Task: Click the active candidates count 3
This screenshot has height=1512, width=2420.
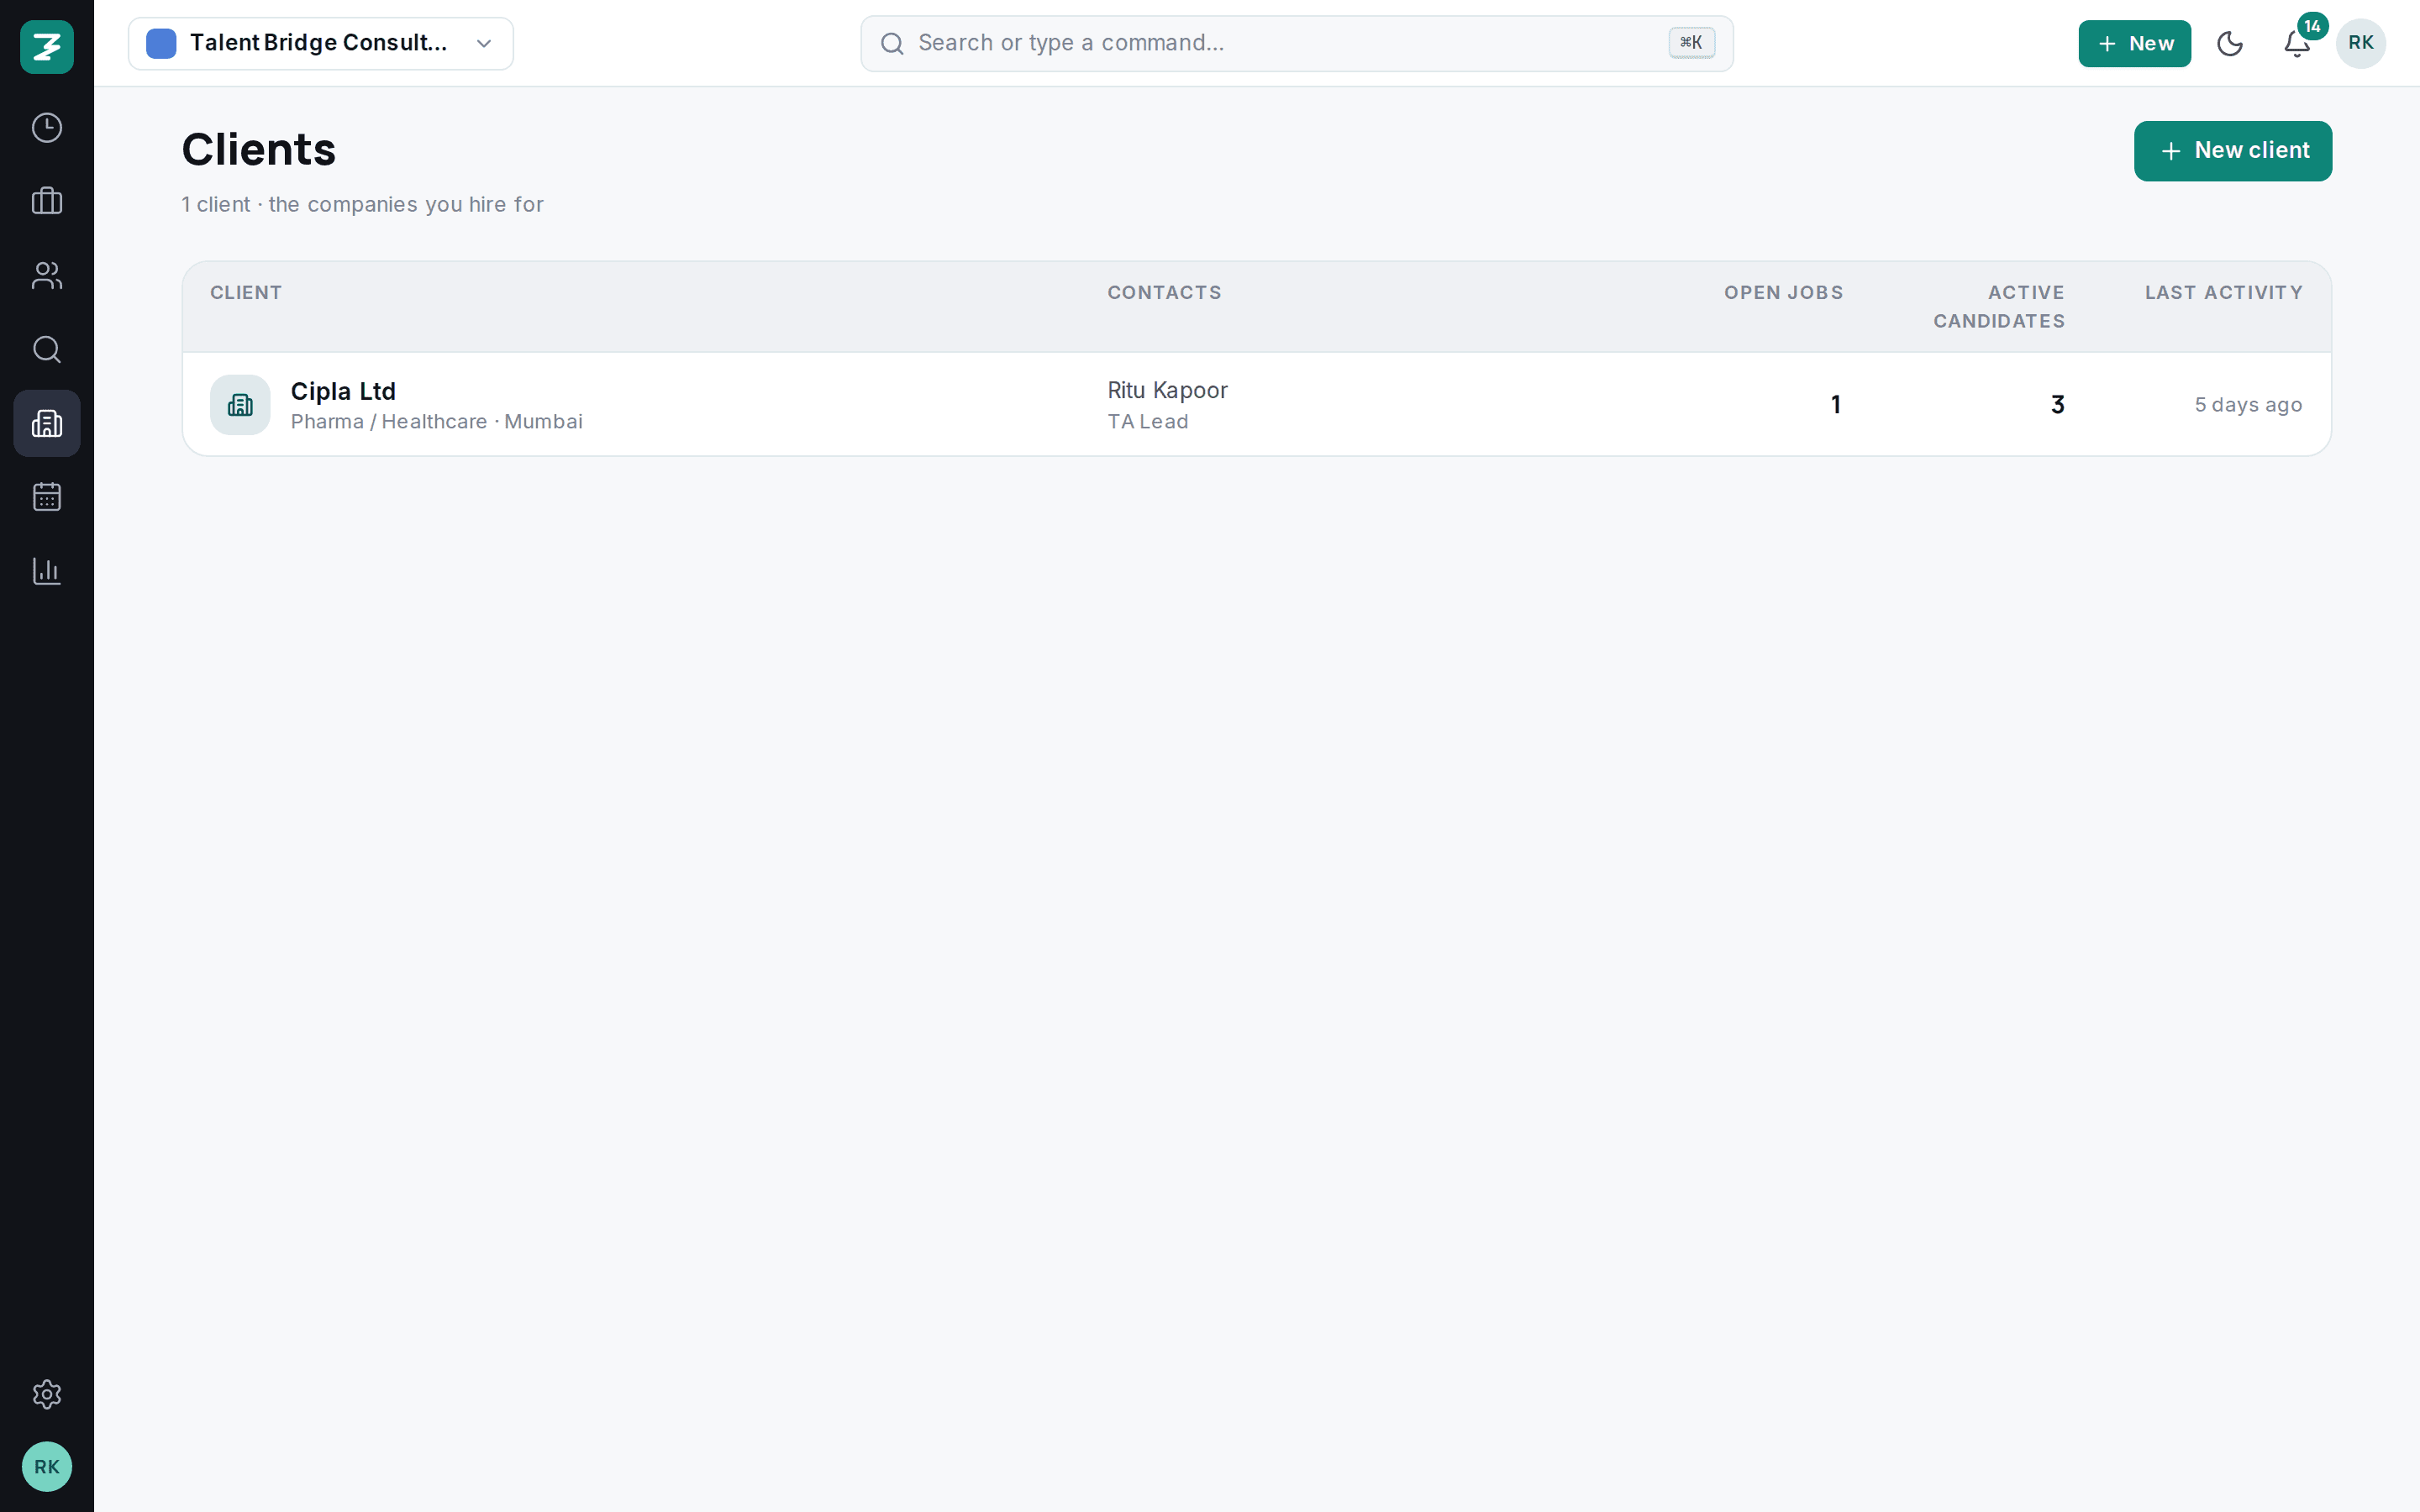Action: (2058, 405)
